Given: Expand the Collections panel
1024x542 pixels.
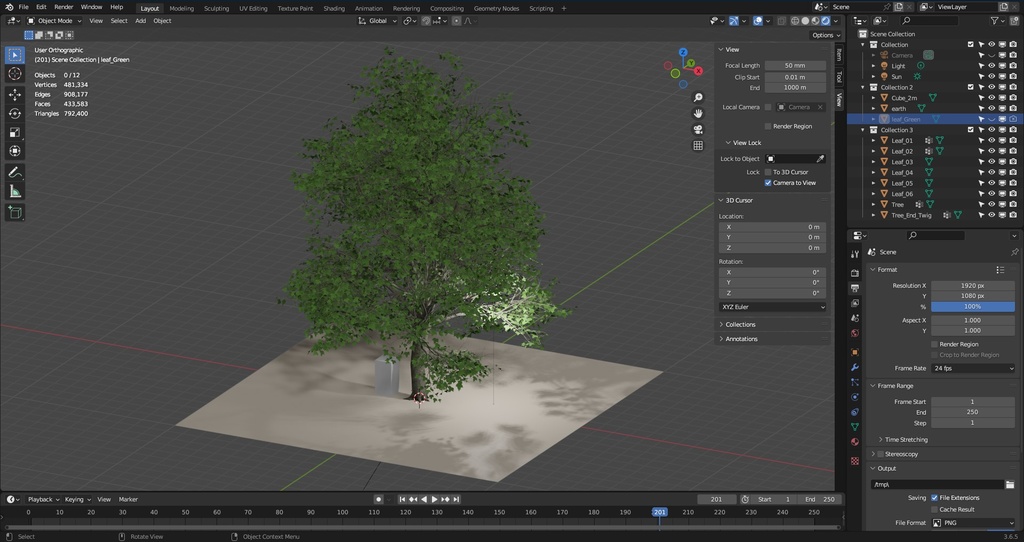Looking at the screenshot, I should (x=740, y=325).
